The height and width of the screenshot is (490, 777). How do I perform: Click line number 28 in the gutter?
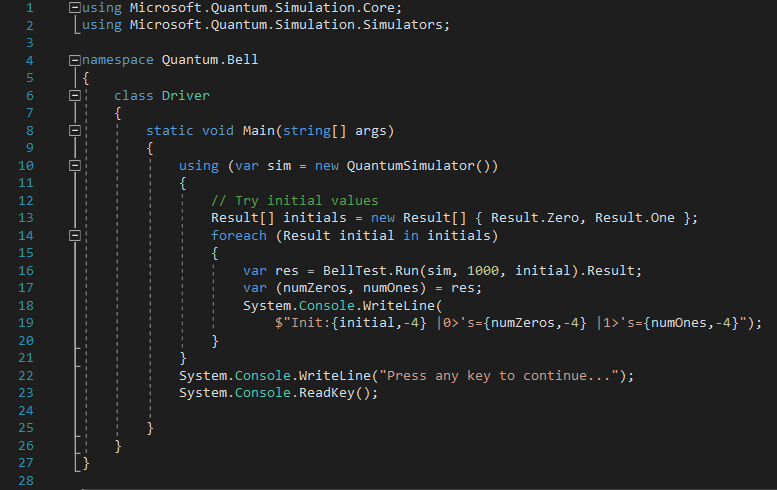(26, 481)
